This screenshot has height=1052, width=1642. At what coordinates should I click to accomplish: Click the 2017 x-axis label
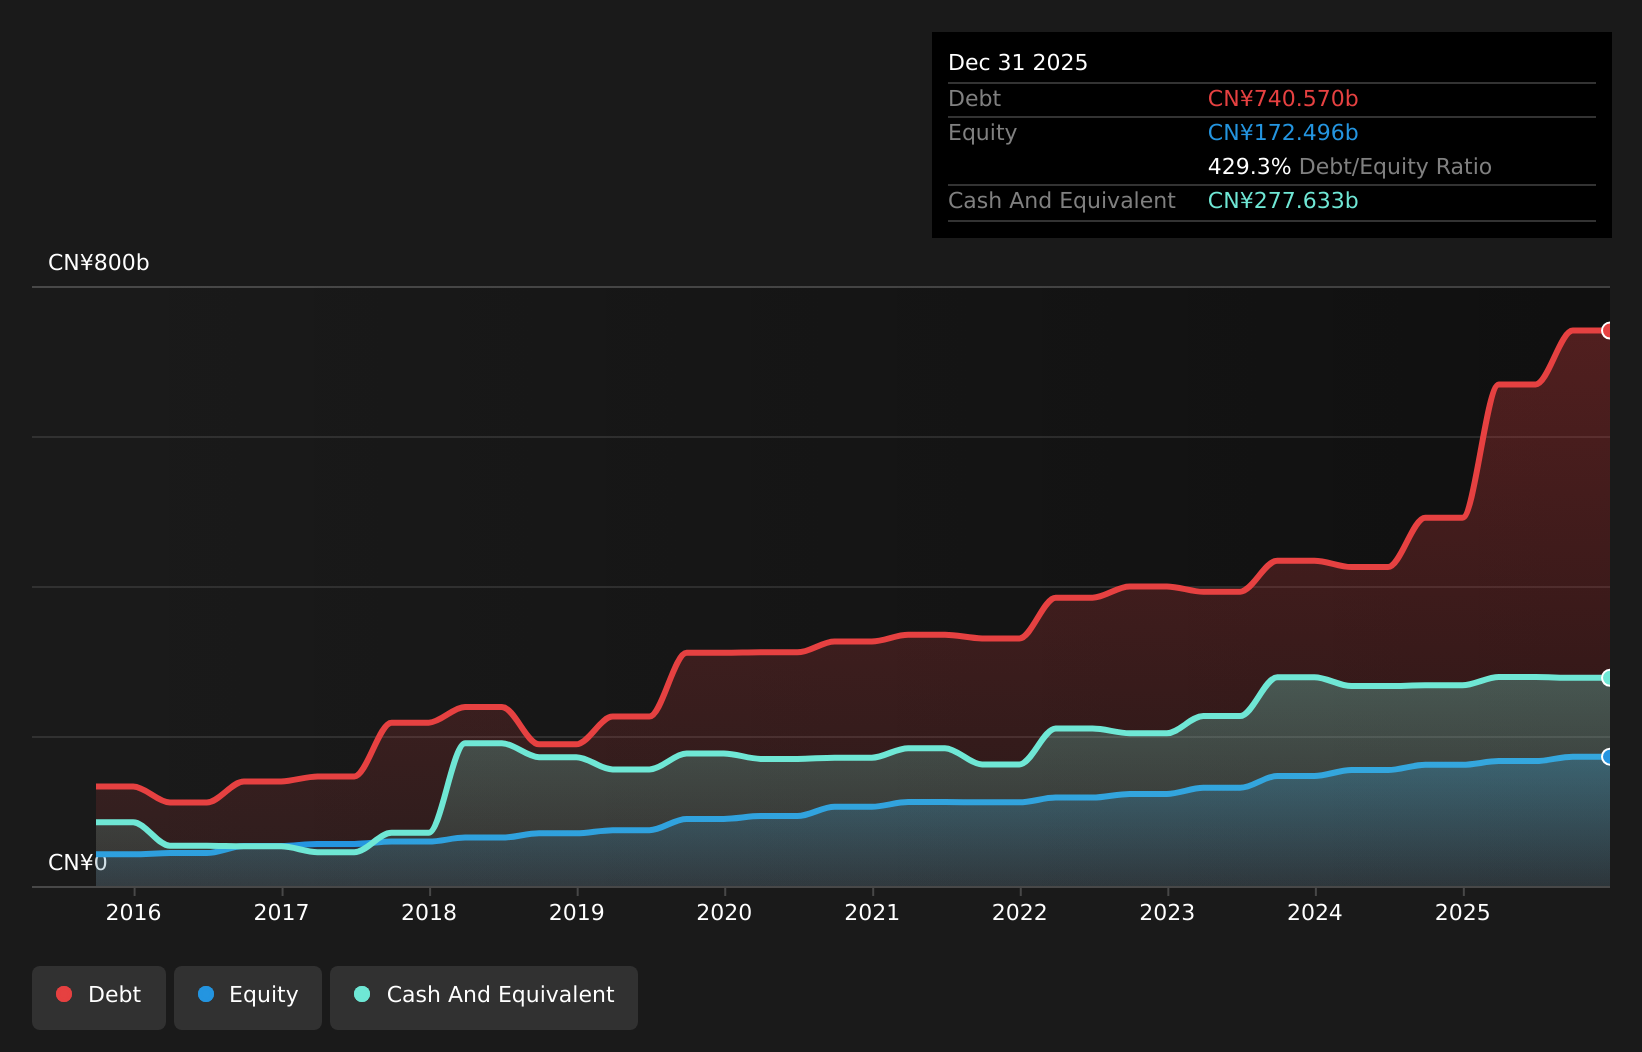pos(282,913)
